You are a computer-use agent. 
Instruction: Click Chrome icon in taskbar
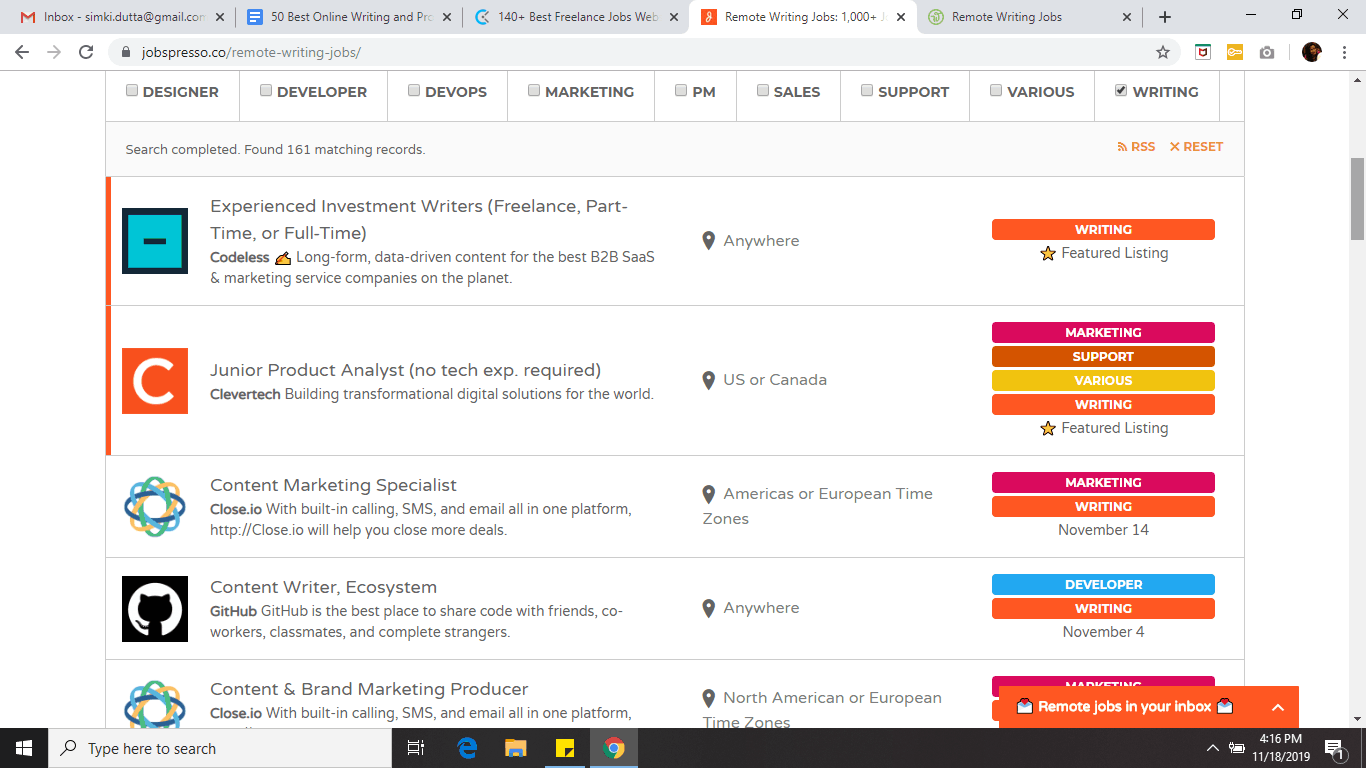pyautogui.click(x=614, y=748)
